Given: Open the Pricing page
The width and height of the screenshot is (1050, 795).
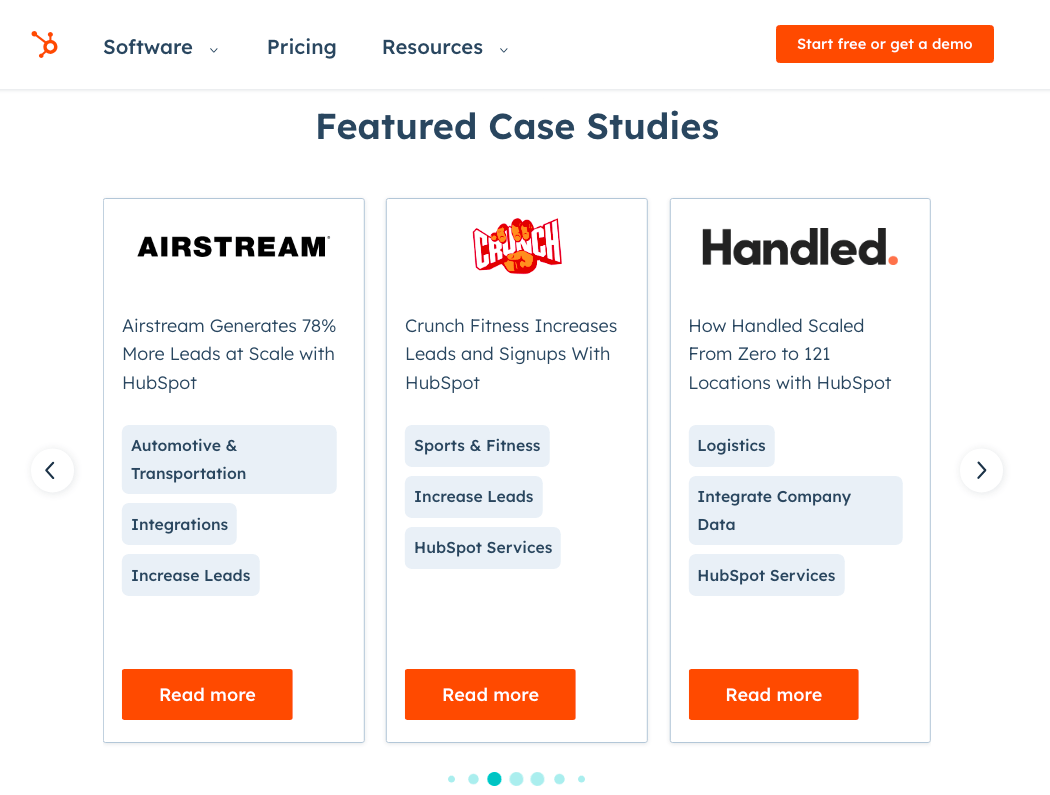Looking at the screenshot, I should click(301, 47).
